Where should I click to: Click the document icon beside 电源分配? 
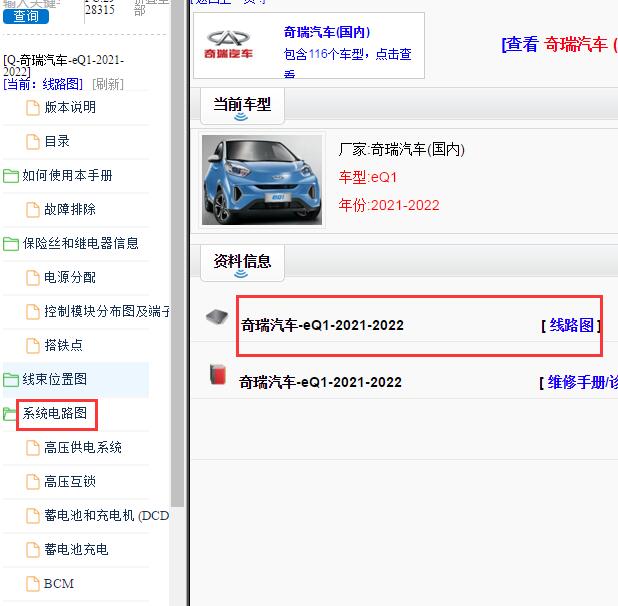pos(33,278)
